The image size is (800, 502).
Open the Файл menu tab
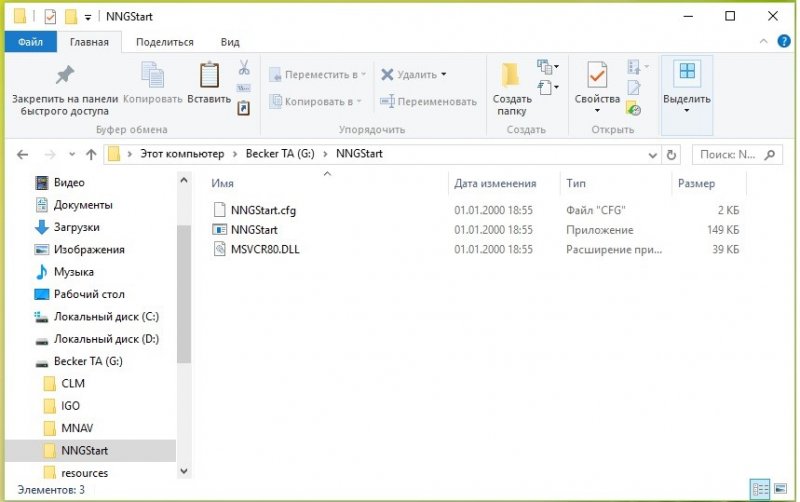pos(30,42)
